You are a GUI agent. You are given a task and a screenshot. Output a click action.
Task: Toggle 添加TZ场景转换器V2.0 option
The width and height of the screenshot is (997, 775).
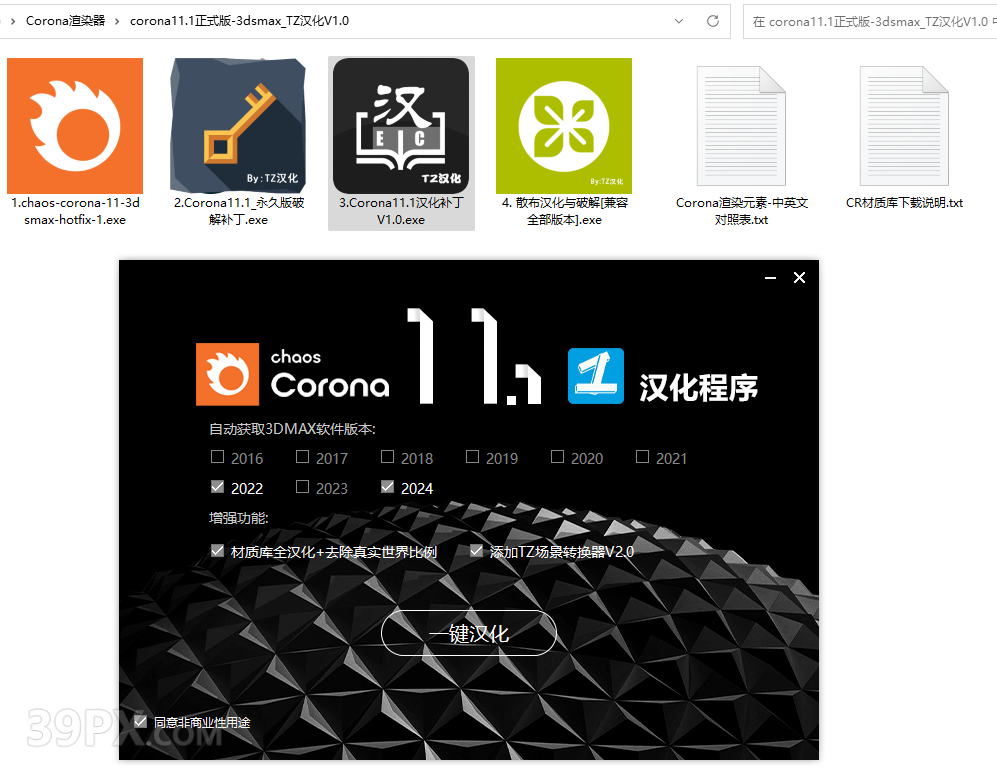pyautogui.click(x=476, y=551)
